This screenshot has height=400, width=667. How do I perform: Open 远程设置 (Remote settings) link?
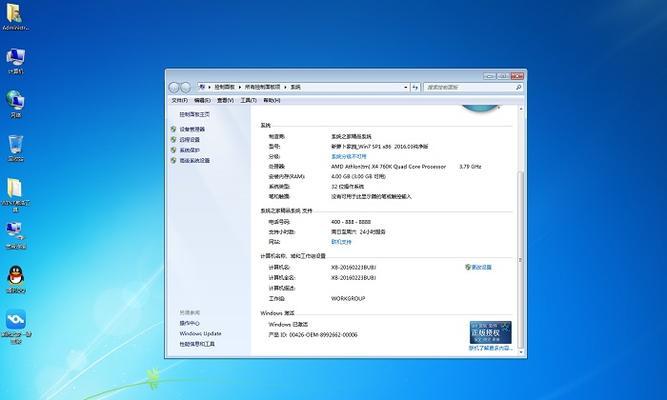click(189, 140)
